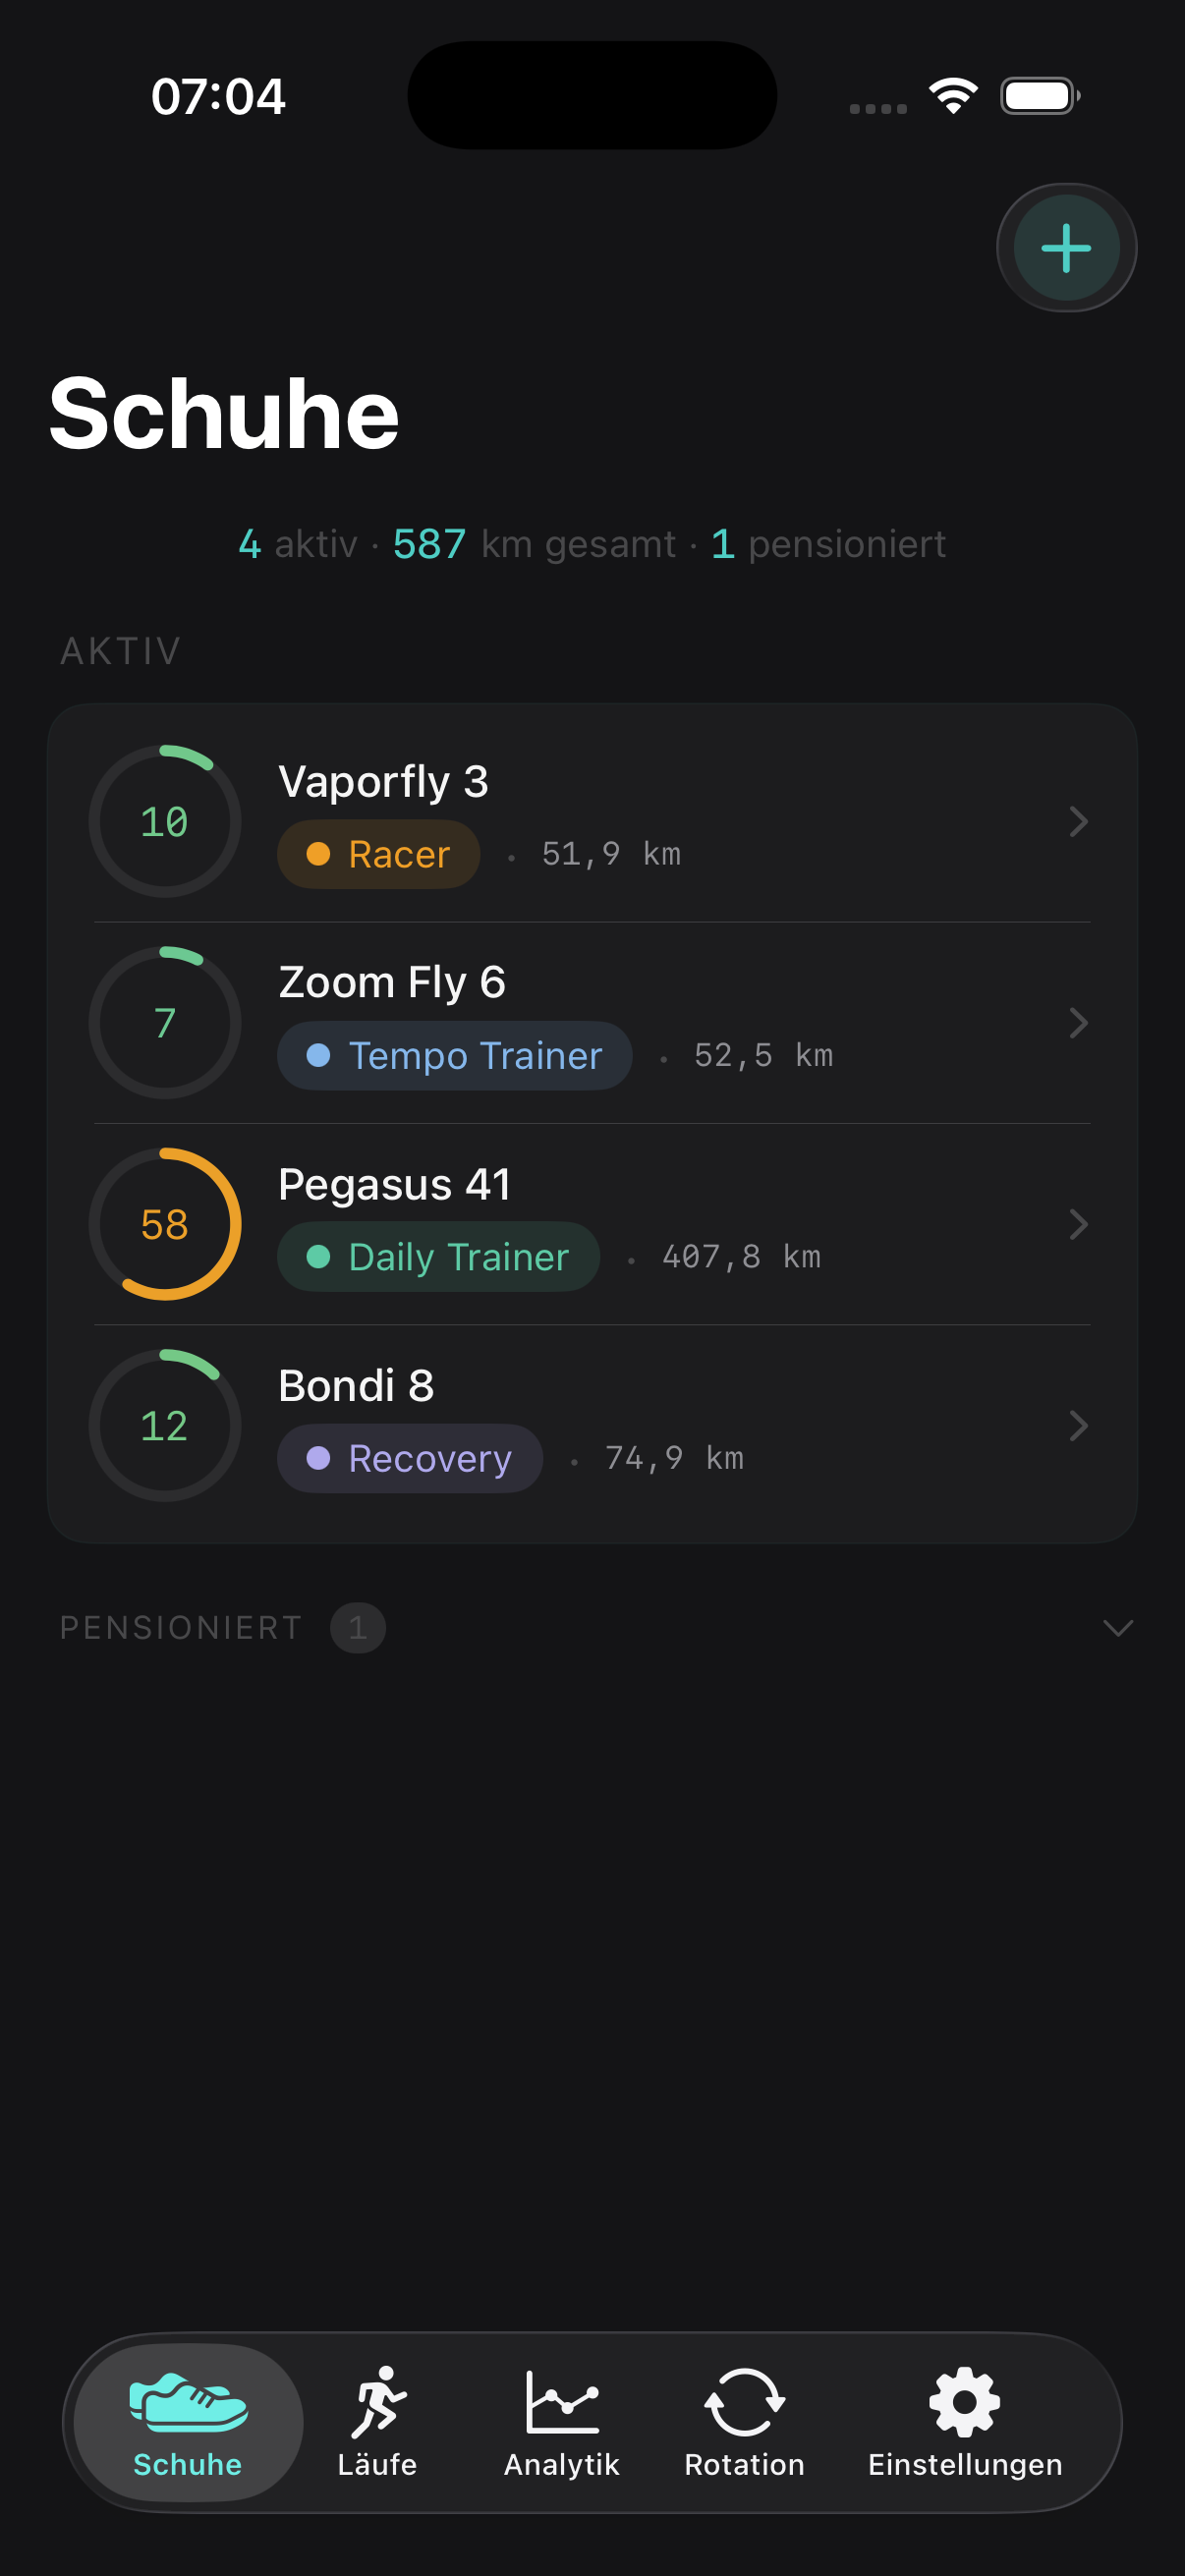Open the Rotation arrows icon
The height and width of the screenshot is (2576, 1185).
[x=744, y=2401]
